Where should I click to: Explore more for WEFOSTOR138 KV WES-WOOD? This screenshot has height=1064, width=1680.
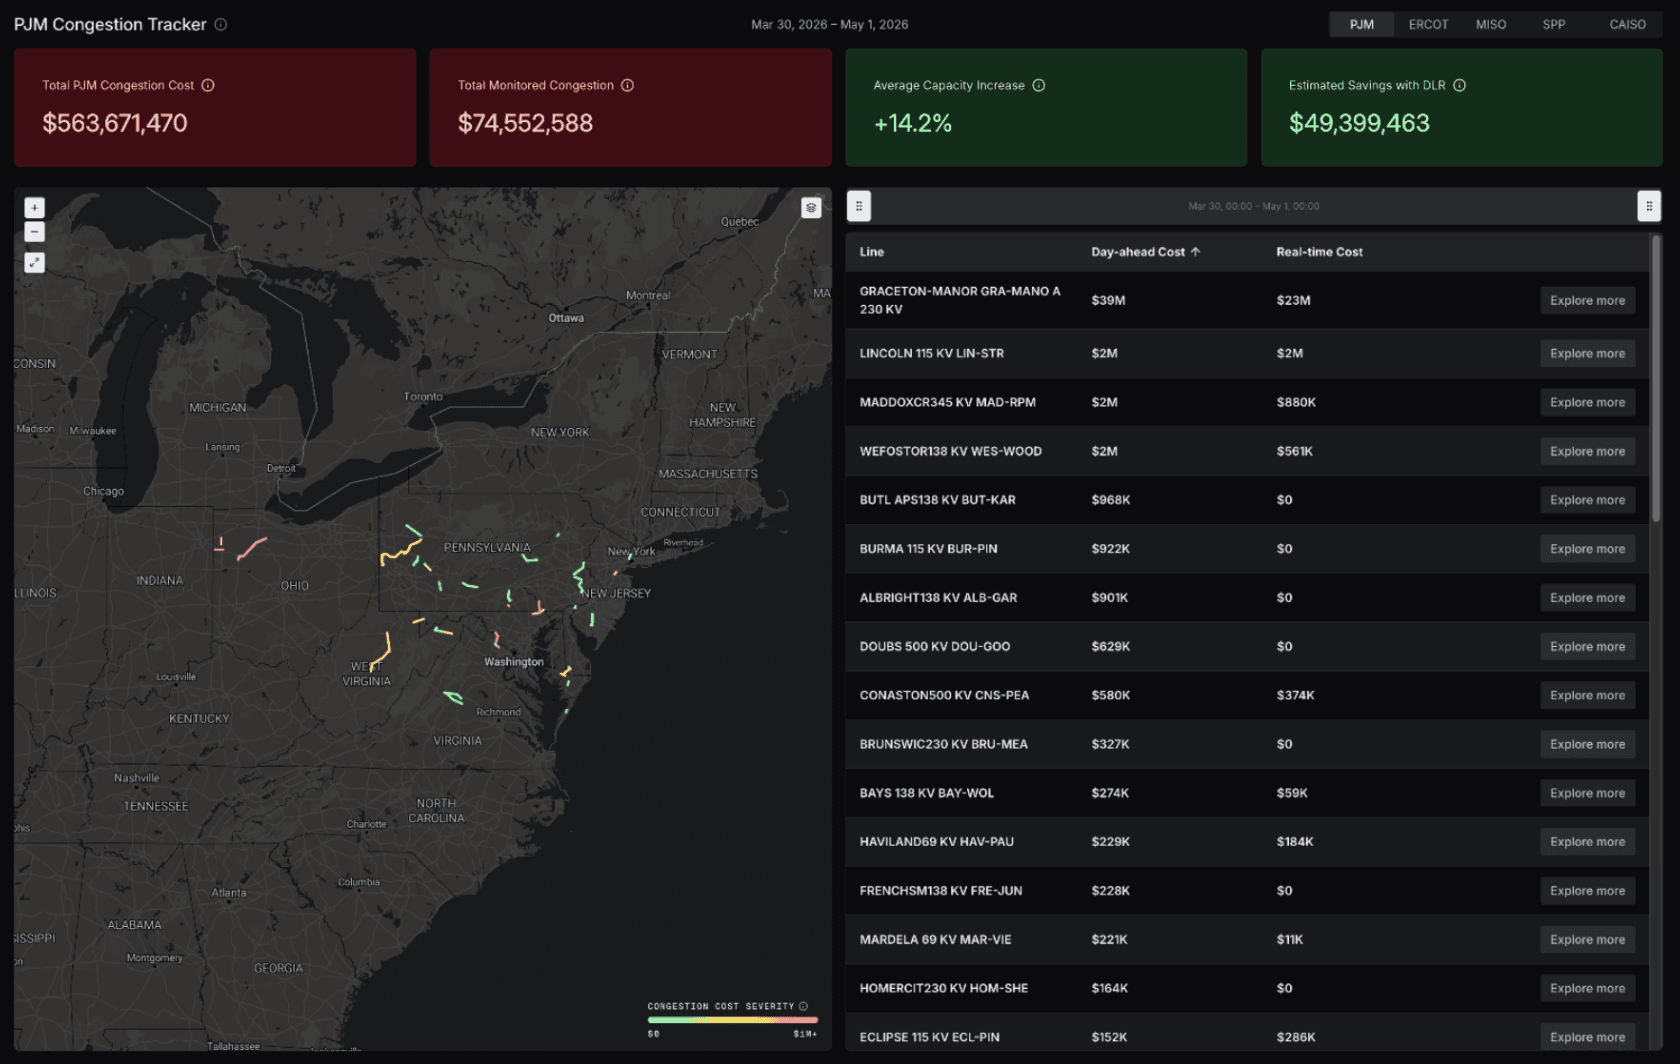click(1587, 451)
